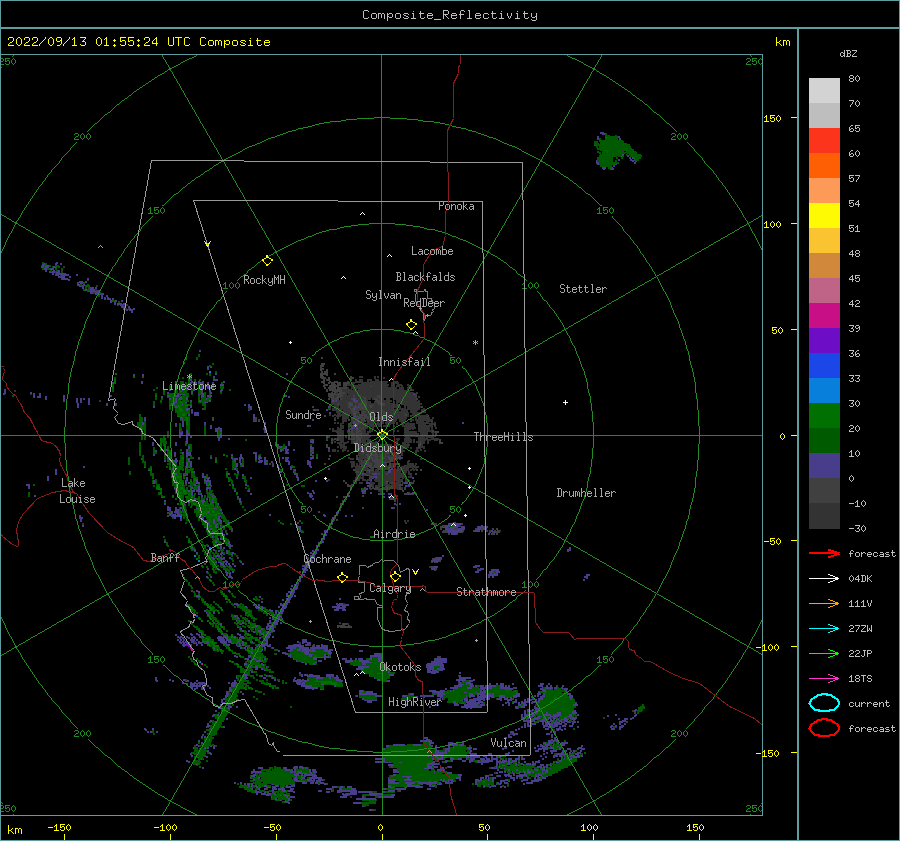Screen dimensions: 900x841
Task: Pick the slate purple 0-10 dBZ swatch
Action: tap(824, 466)
